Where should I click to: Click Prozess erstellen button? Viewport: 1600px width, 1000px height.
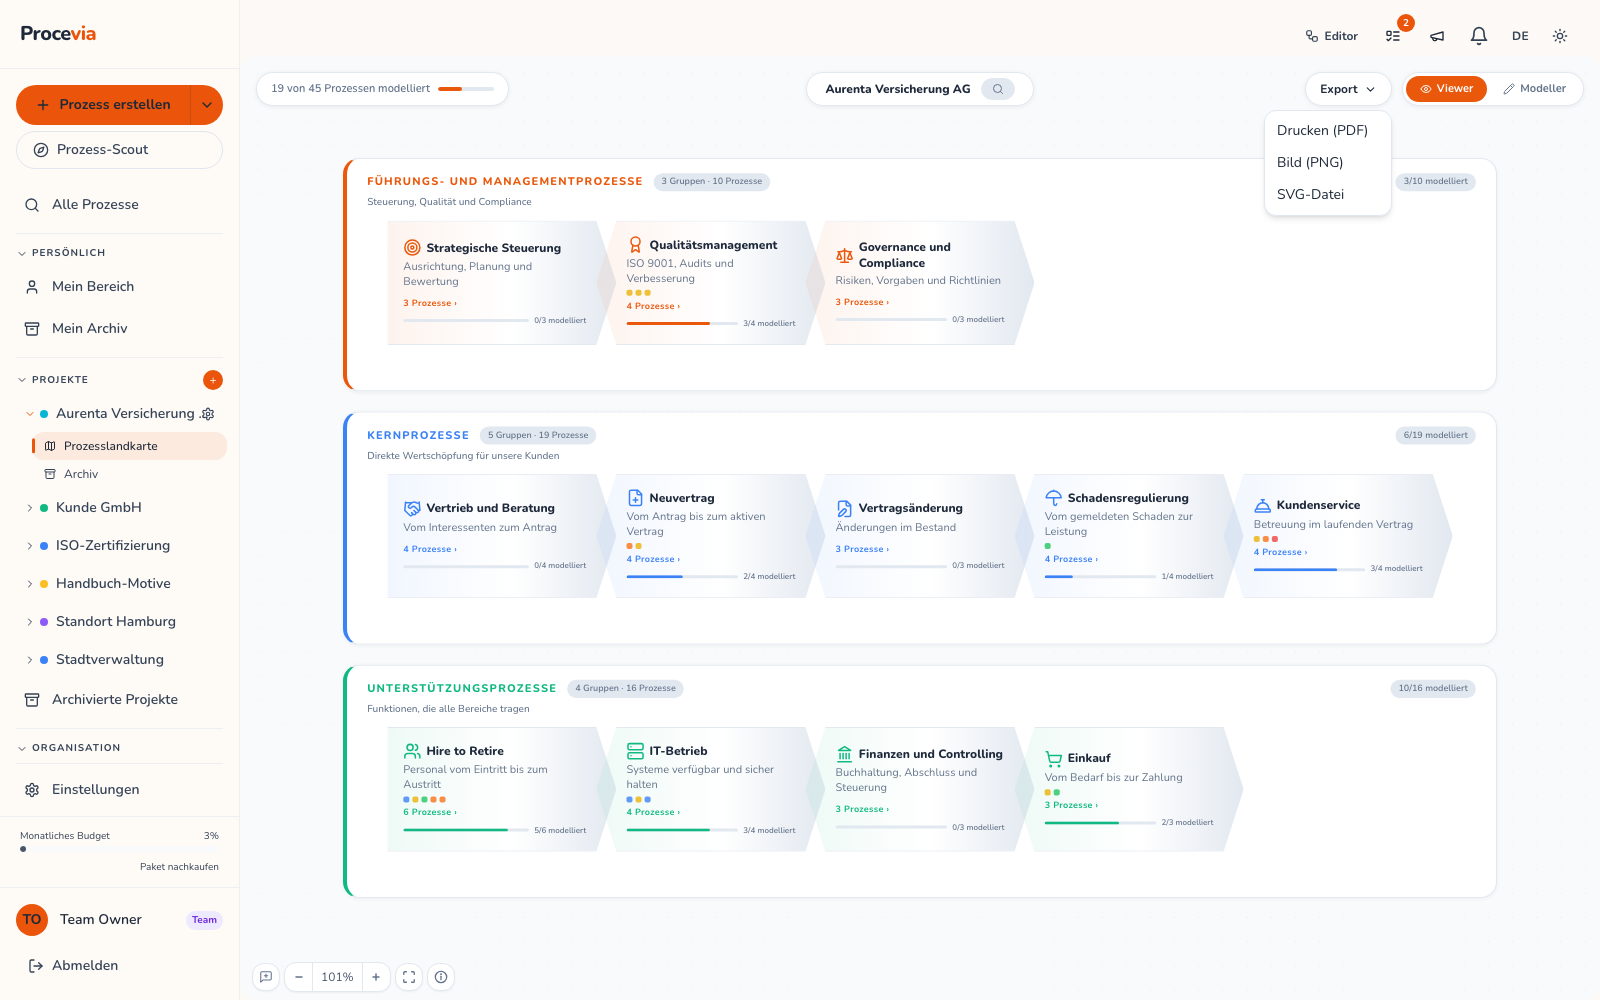click(104, 105)
